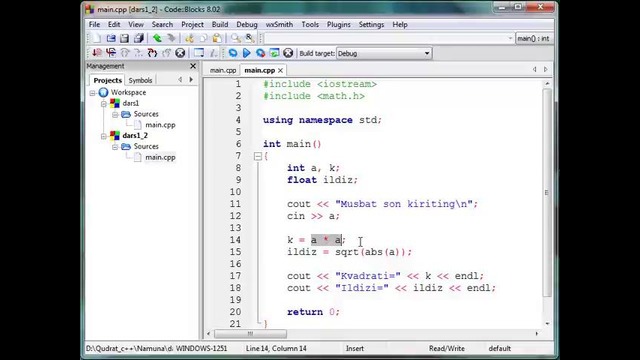
Task: Collapse Sources folder under dars1
Action: (x=115, y=114)
